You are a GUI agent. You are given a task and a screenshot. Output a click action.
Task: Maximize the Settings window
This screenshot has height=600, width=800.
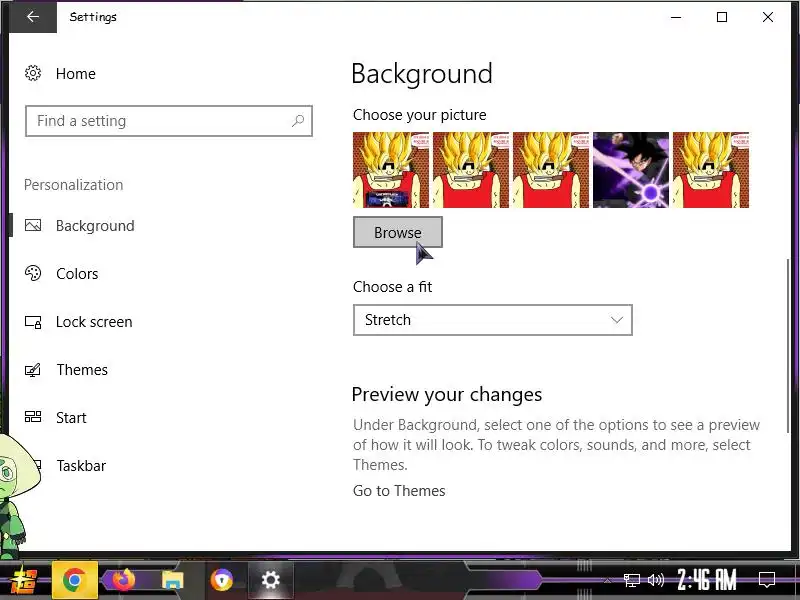[x=722, y=17]
